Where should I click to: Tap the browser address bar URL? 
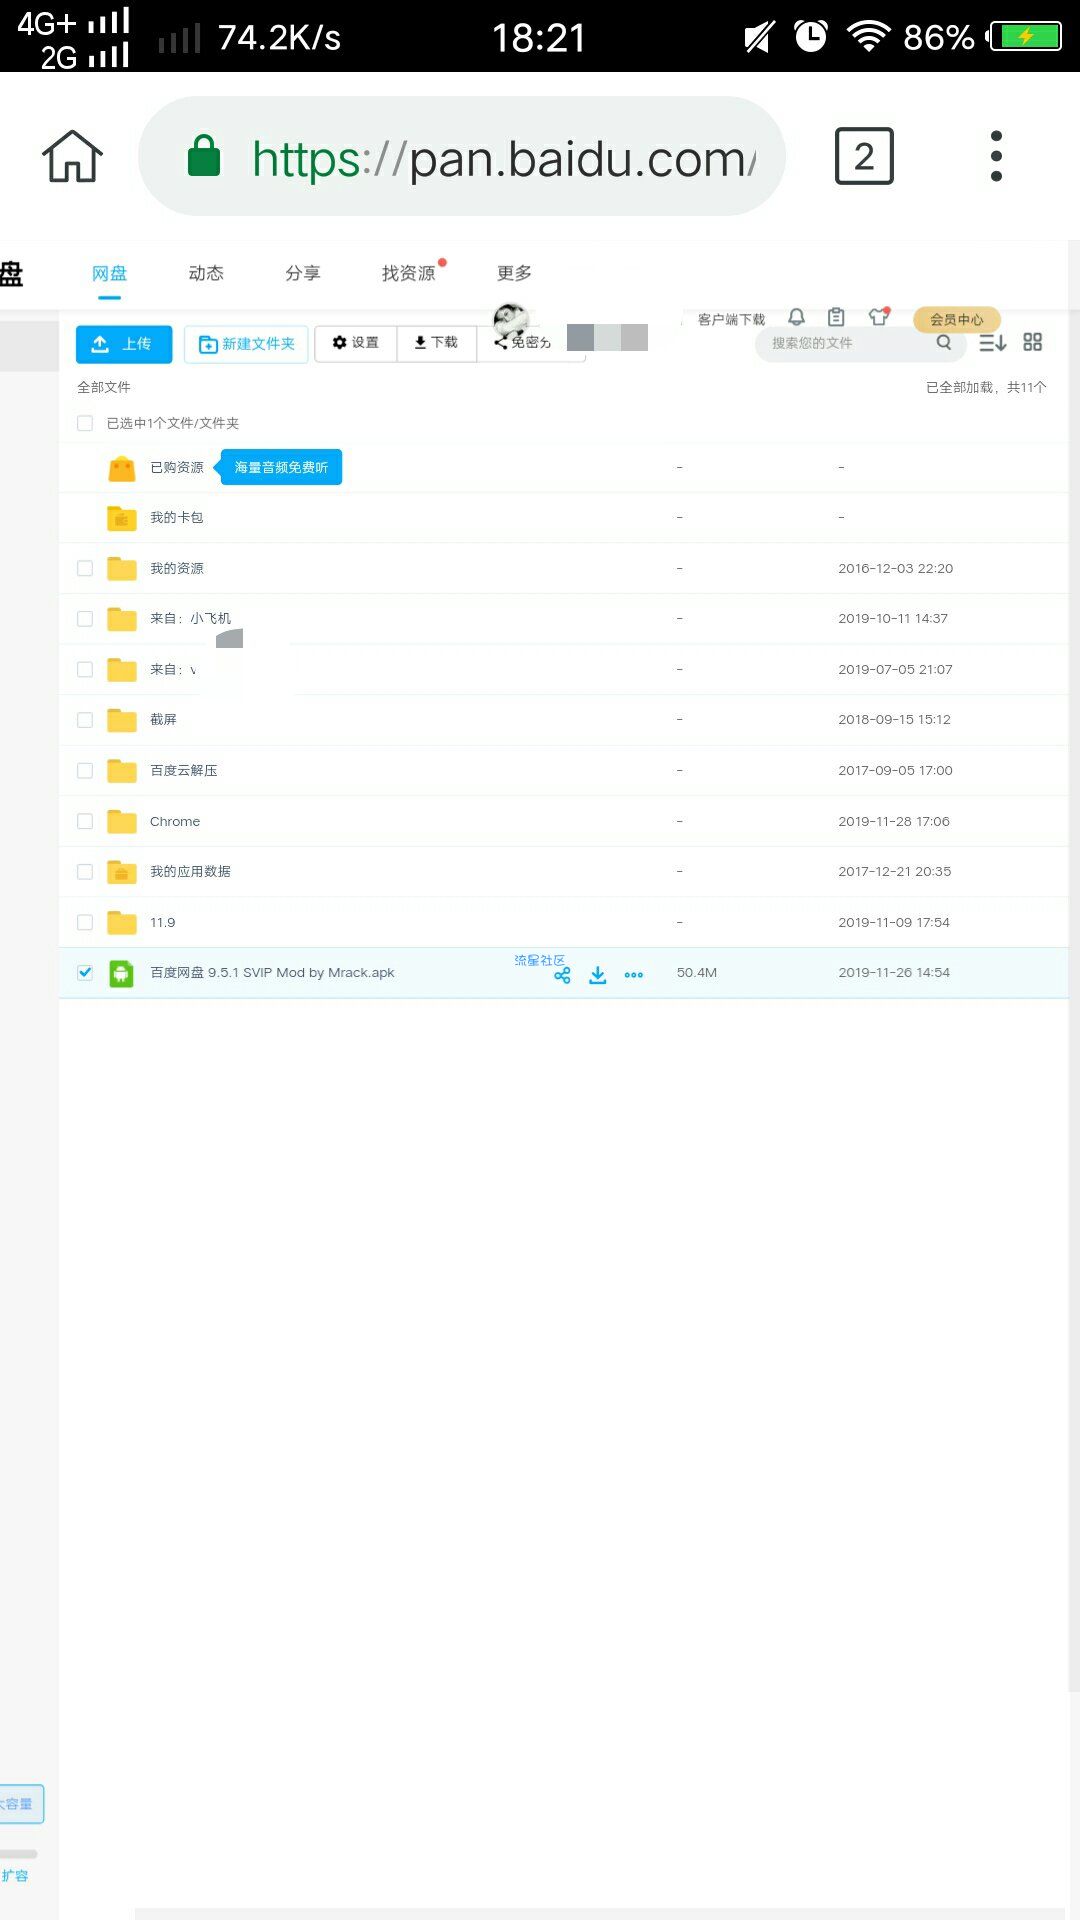462,156
